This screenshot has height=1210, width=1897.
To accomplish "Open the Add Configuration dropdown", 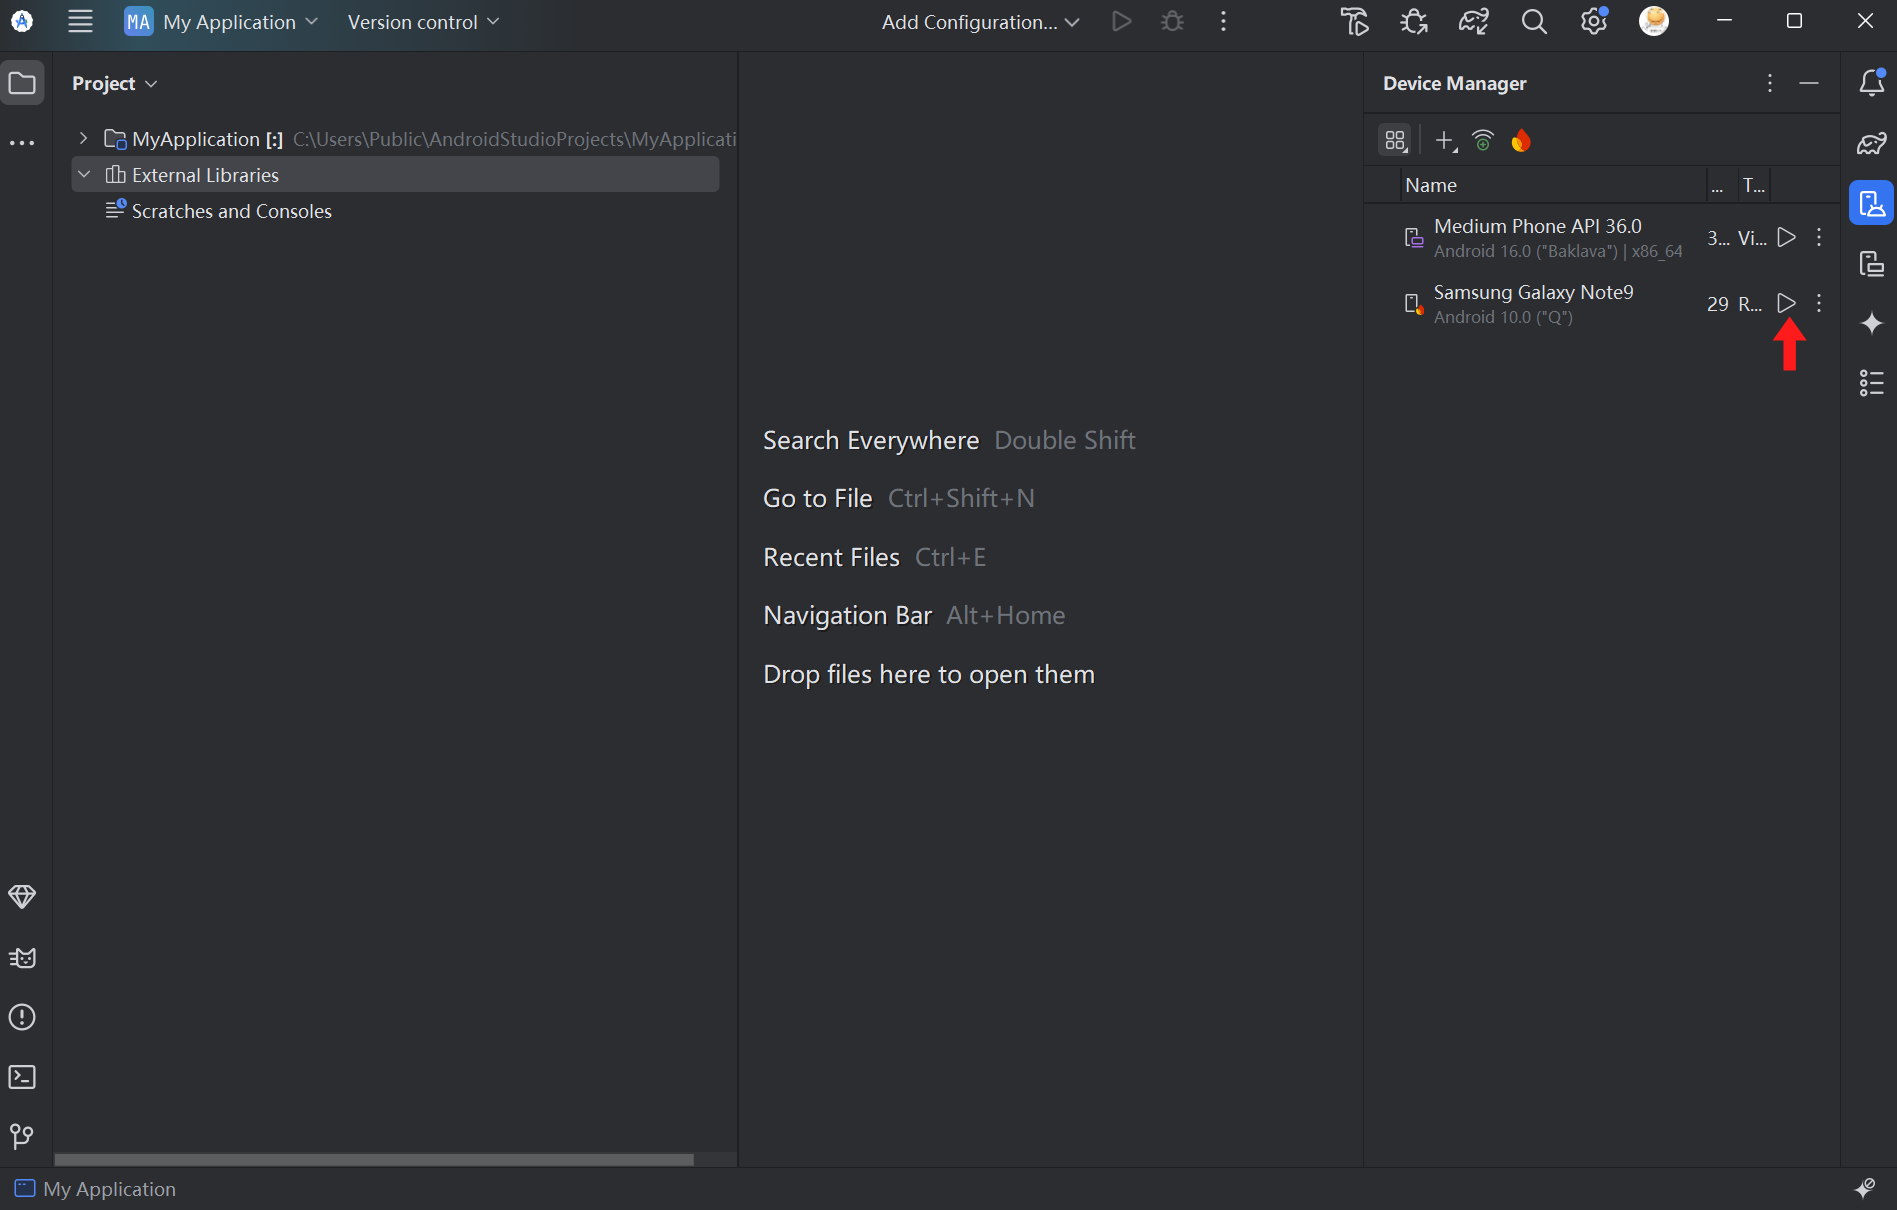I will [x=980, y=22].
